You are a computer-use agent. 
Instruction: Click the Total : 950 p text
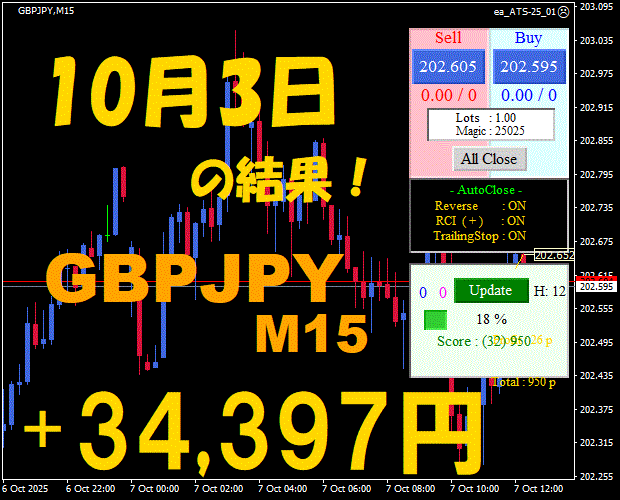coord(524,382)
